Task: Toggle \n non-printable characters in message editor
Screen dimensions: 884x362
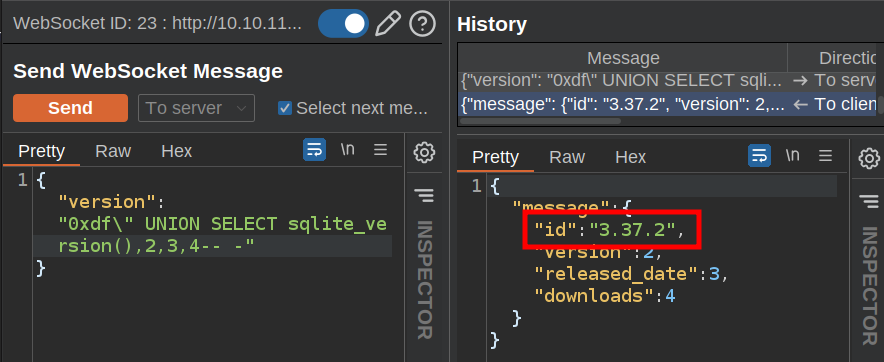Action: point(348,150)
